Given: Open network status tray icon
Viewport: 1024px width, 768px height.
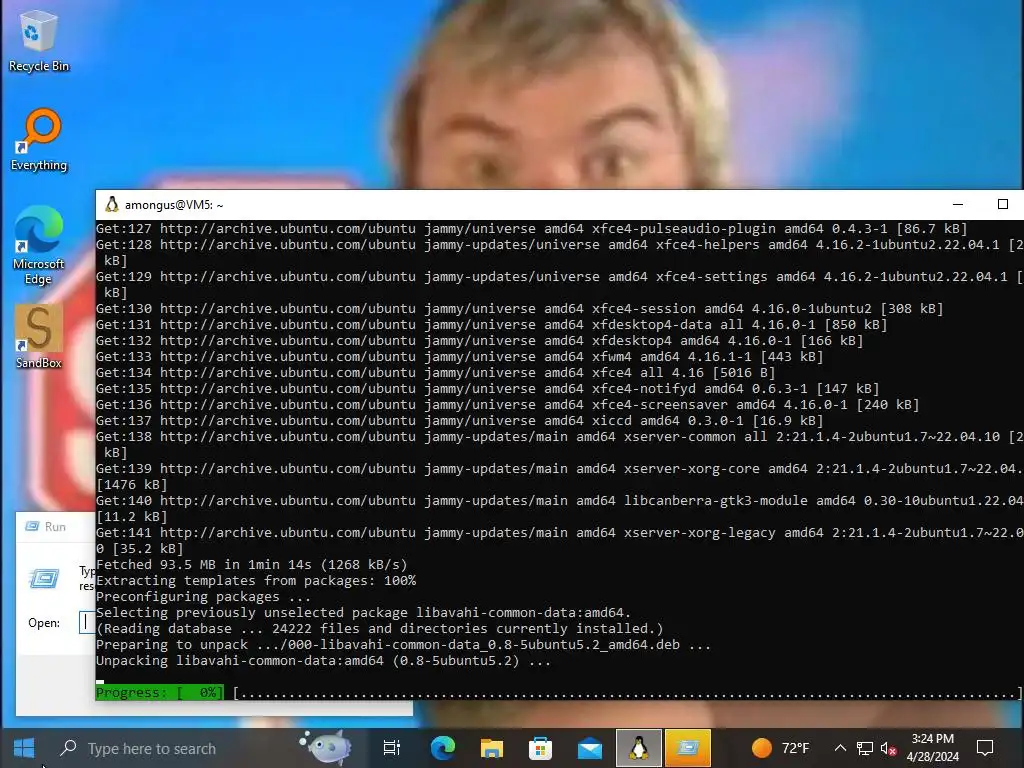Looking at the screenshot, I should pyautogui.click(x=865, y=748).
